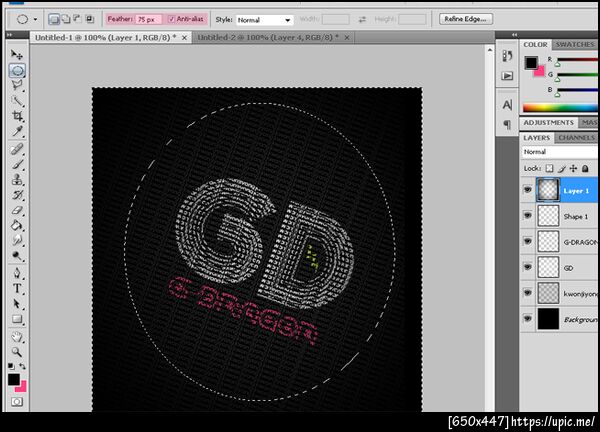Open the Color panel tab

pos(535,44)
